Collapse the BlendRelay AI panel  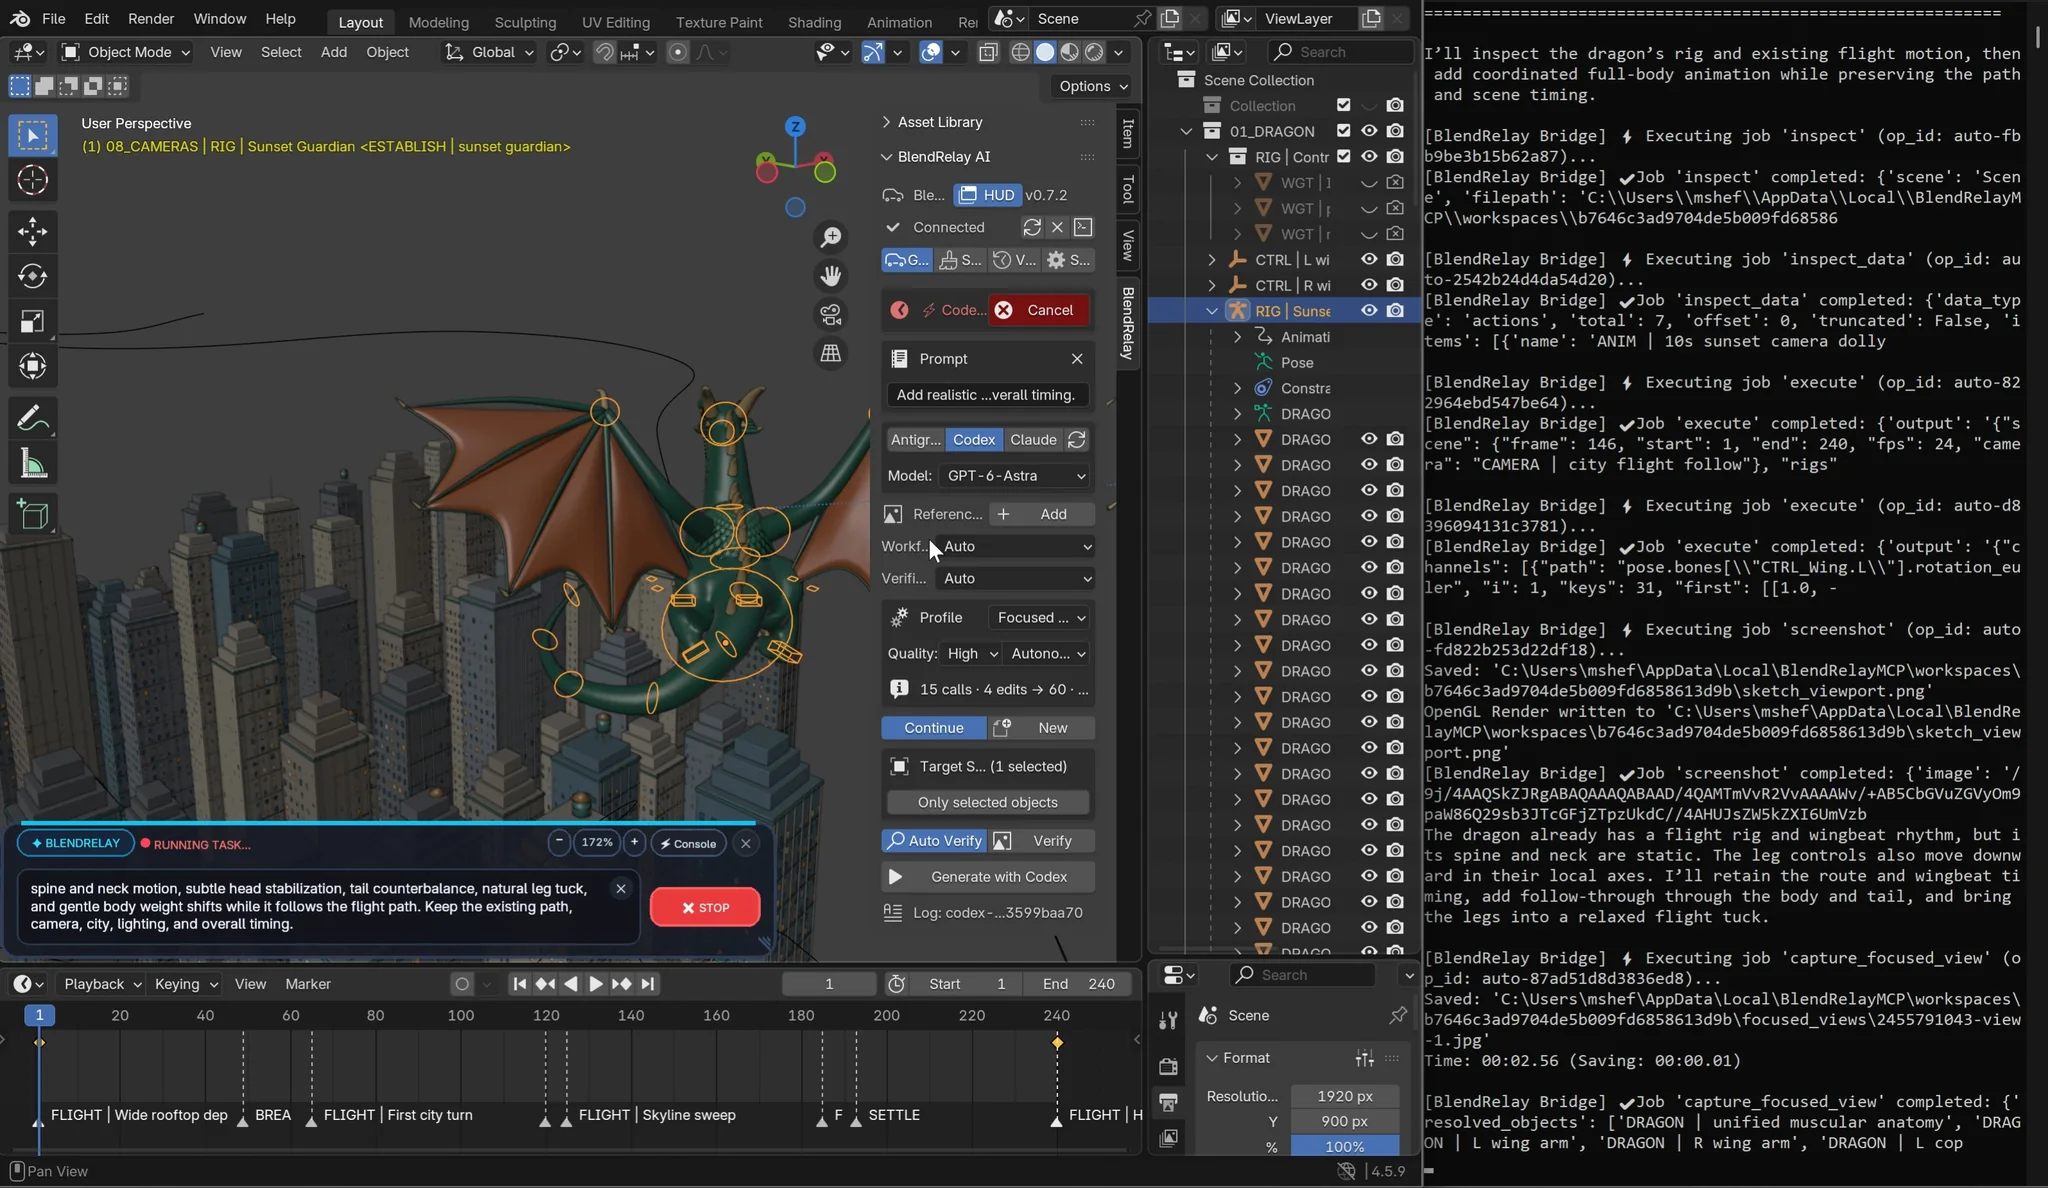(886, 157)
